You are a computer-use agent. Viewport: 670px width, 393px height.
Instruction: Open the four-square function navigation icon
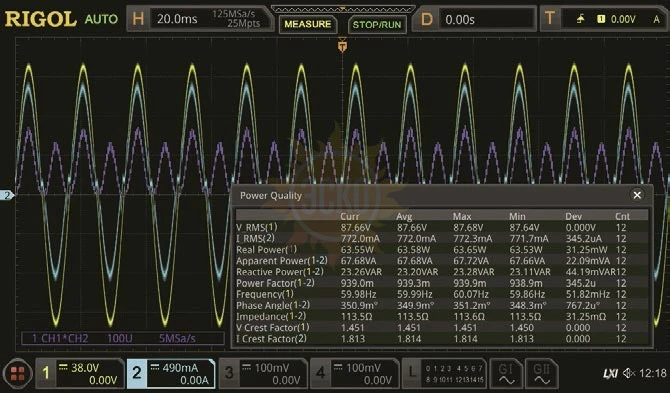pos(18,374)
